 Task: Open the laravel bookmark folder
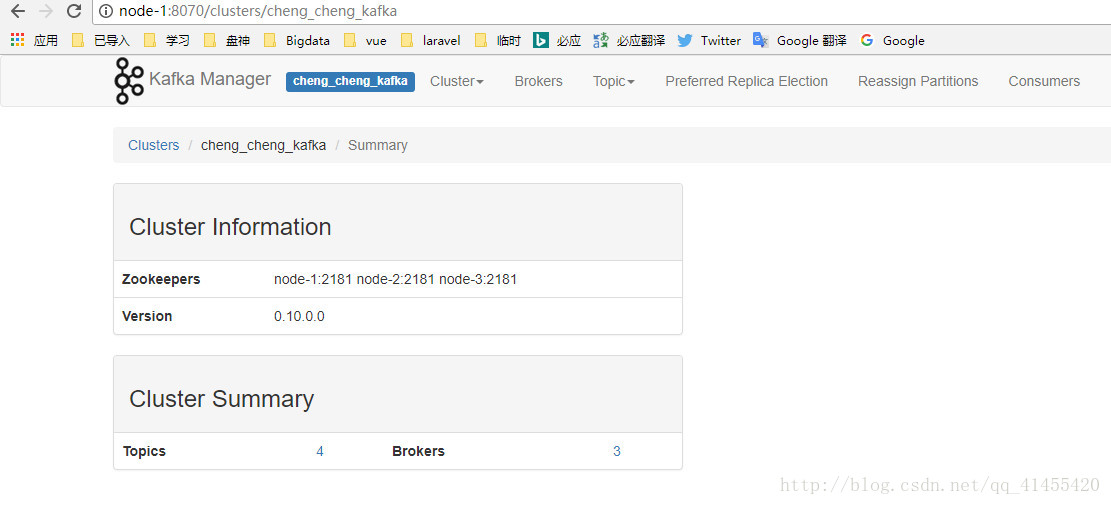(431, 40)
